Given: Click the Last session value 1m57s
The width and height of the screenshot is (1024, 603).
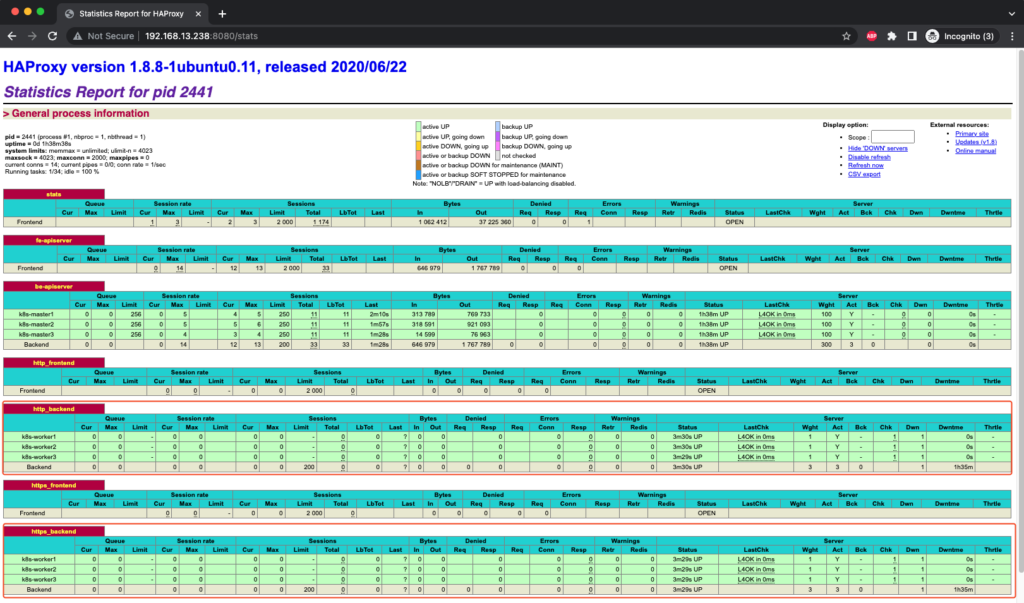Looking at the screenshot, I should pyautogui.click(x=379, y=324).
